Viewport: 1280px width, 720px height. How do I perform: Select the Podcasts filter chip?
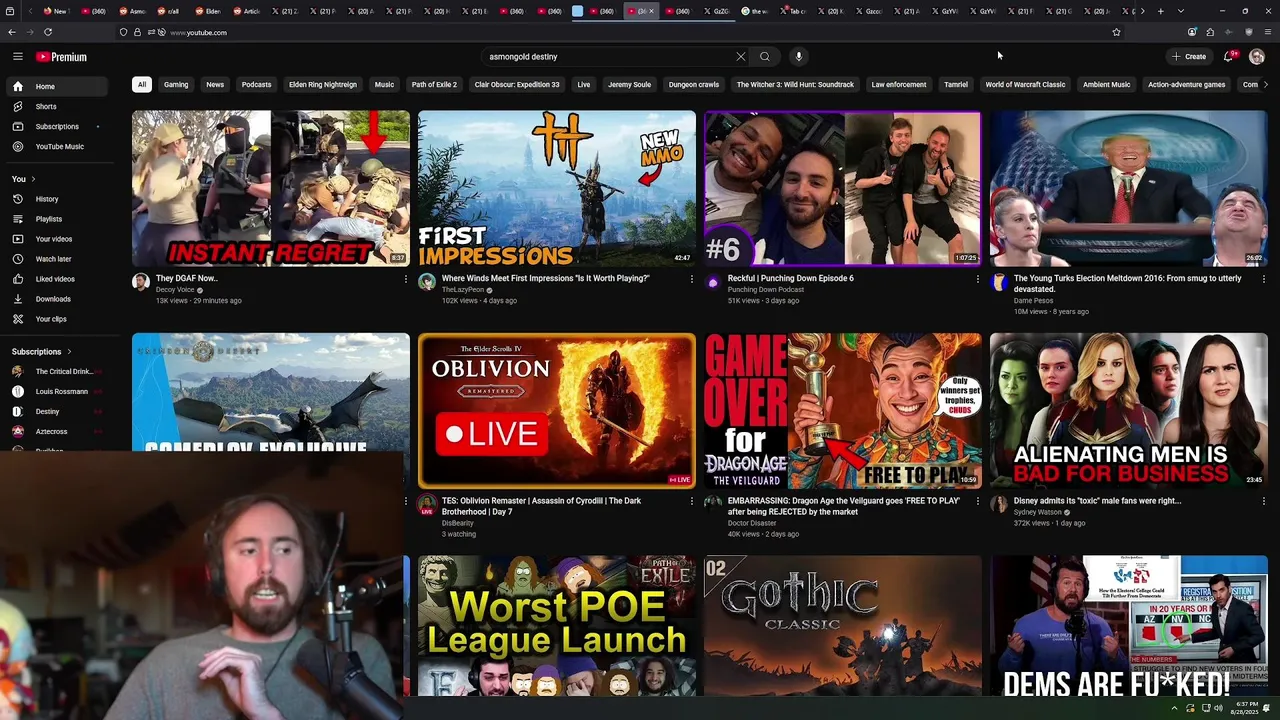pyautogui.click(x=256, y=85)
